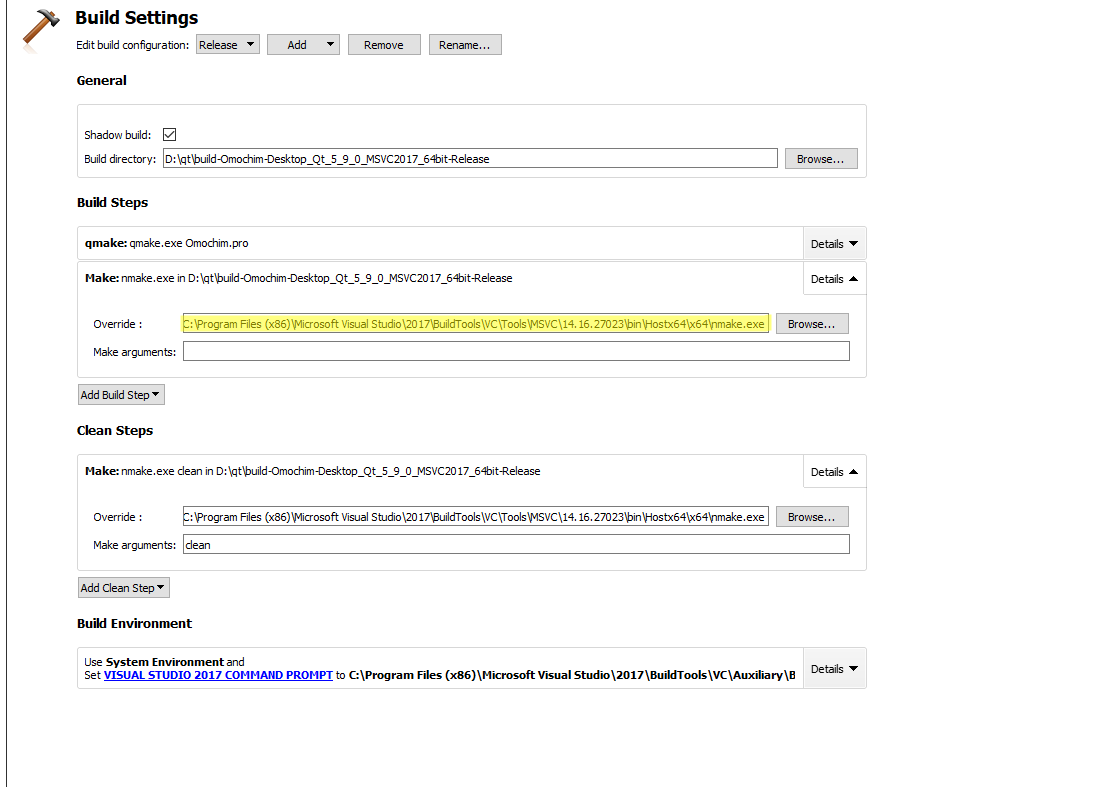The height and width of the screenshot is (787, 1118).
Task: Click the Build directory path field
Action: (x=470, y=159)
